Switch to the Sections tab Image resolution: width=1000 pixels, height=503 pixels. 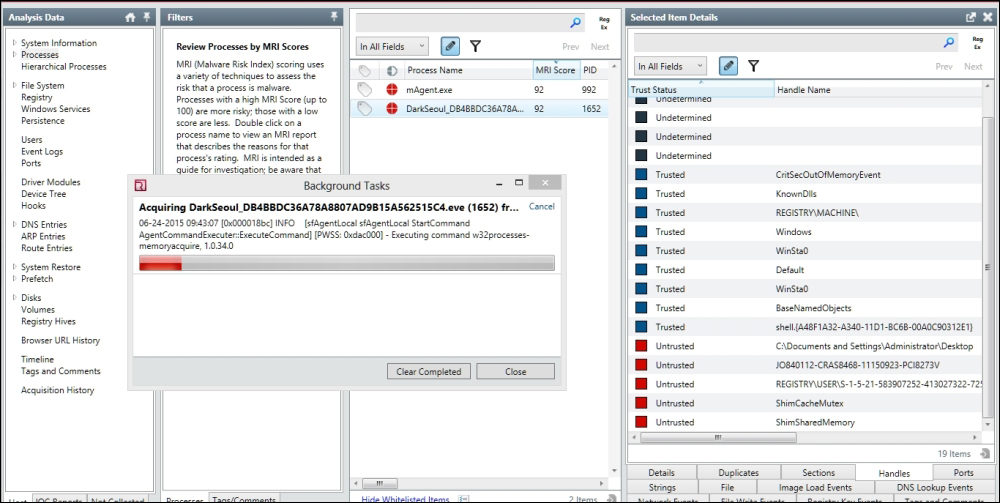tap(818, 472)
